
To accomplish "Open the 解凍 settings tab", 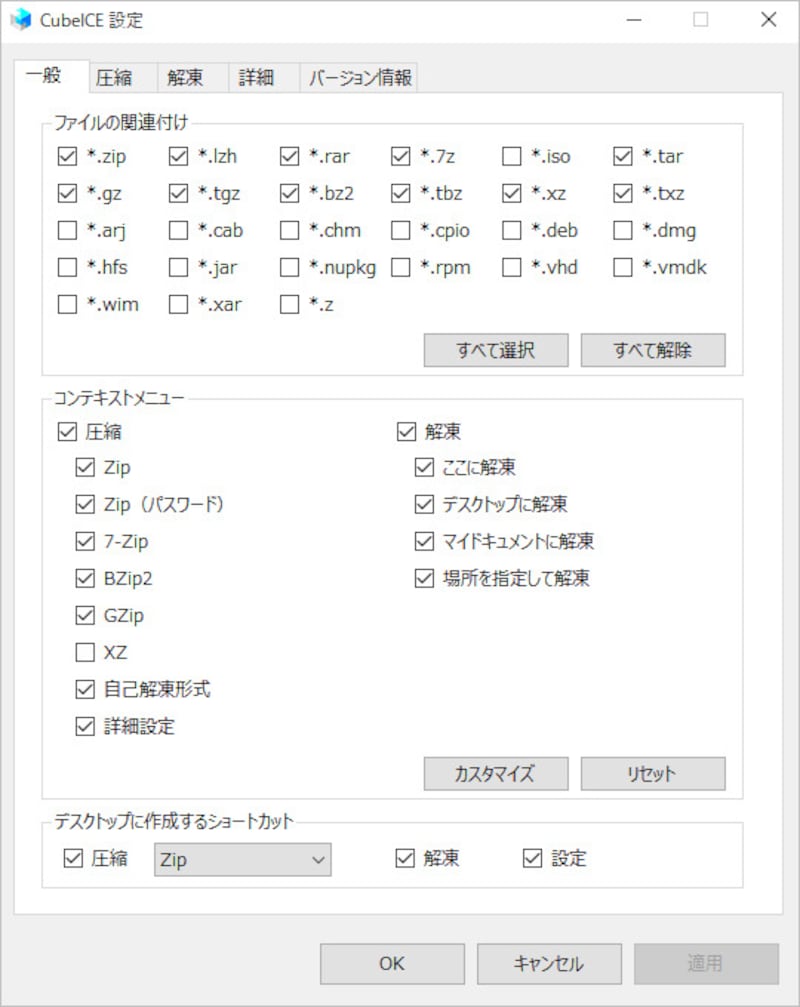I will 185,78.
